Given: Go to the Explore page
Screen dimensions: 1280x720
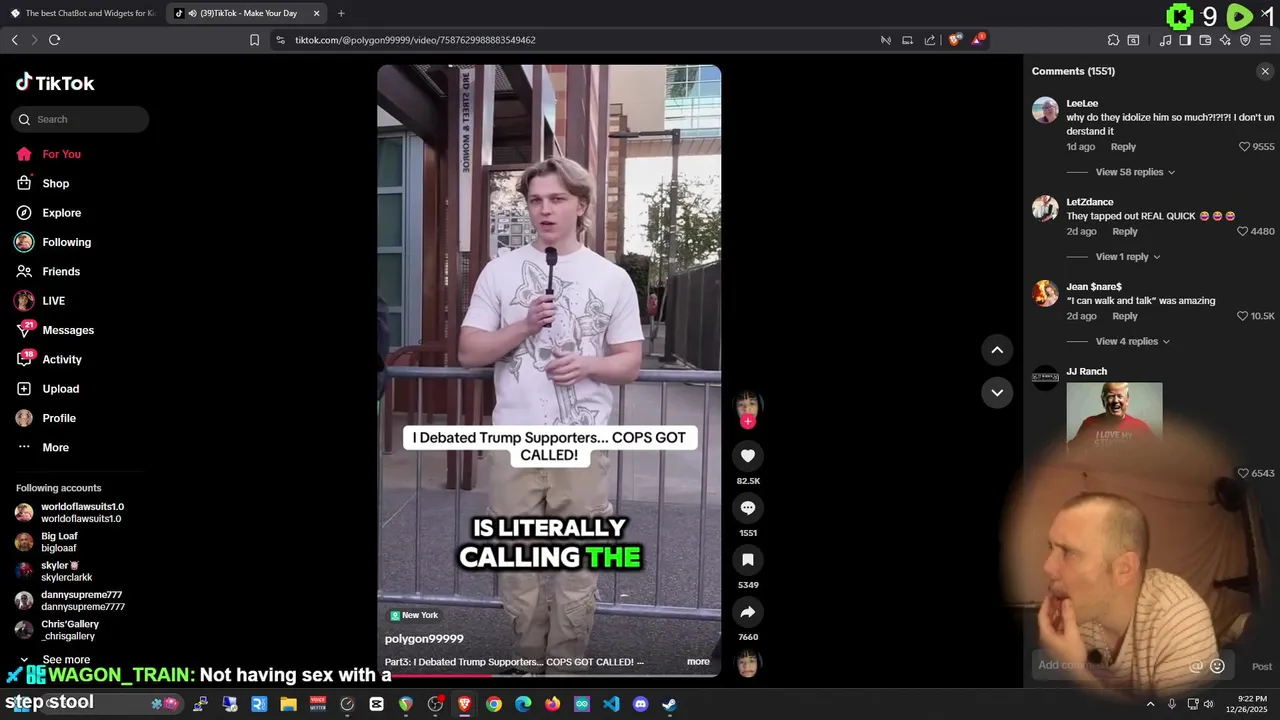Looking at the screenshot, I should (61, 213).
